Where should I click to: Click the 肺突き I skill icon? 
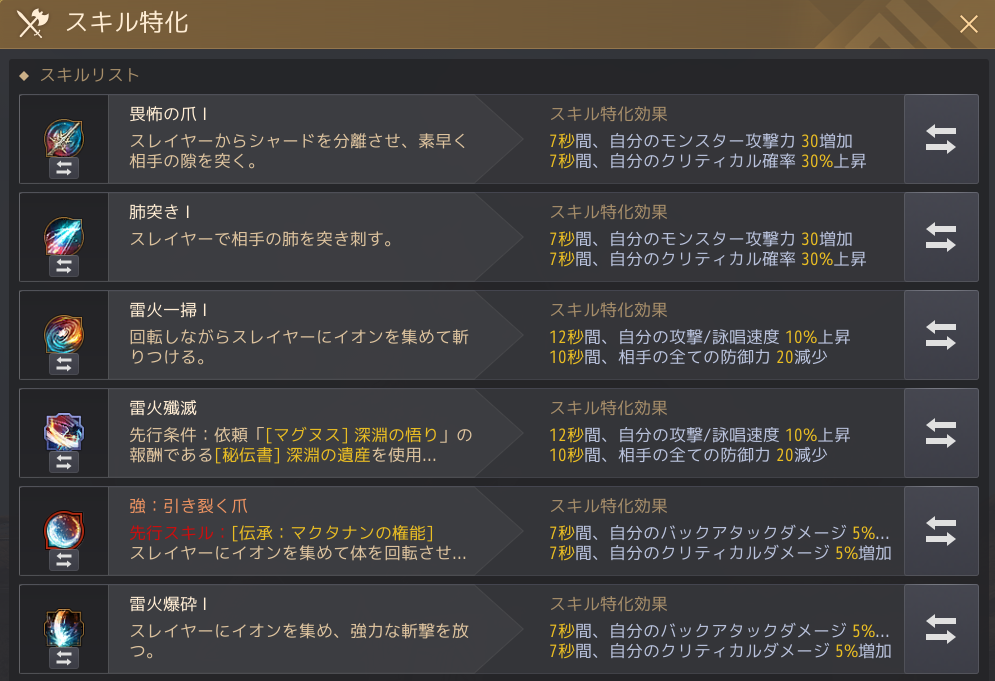click(x=63, y=232)
